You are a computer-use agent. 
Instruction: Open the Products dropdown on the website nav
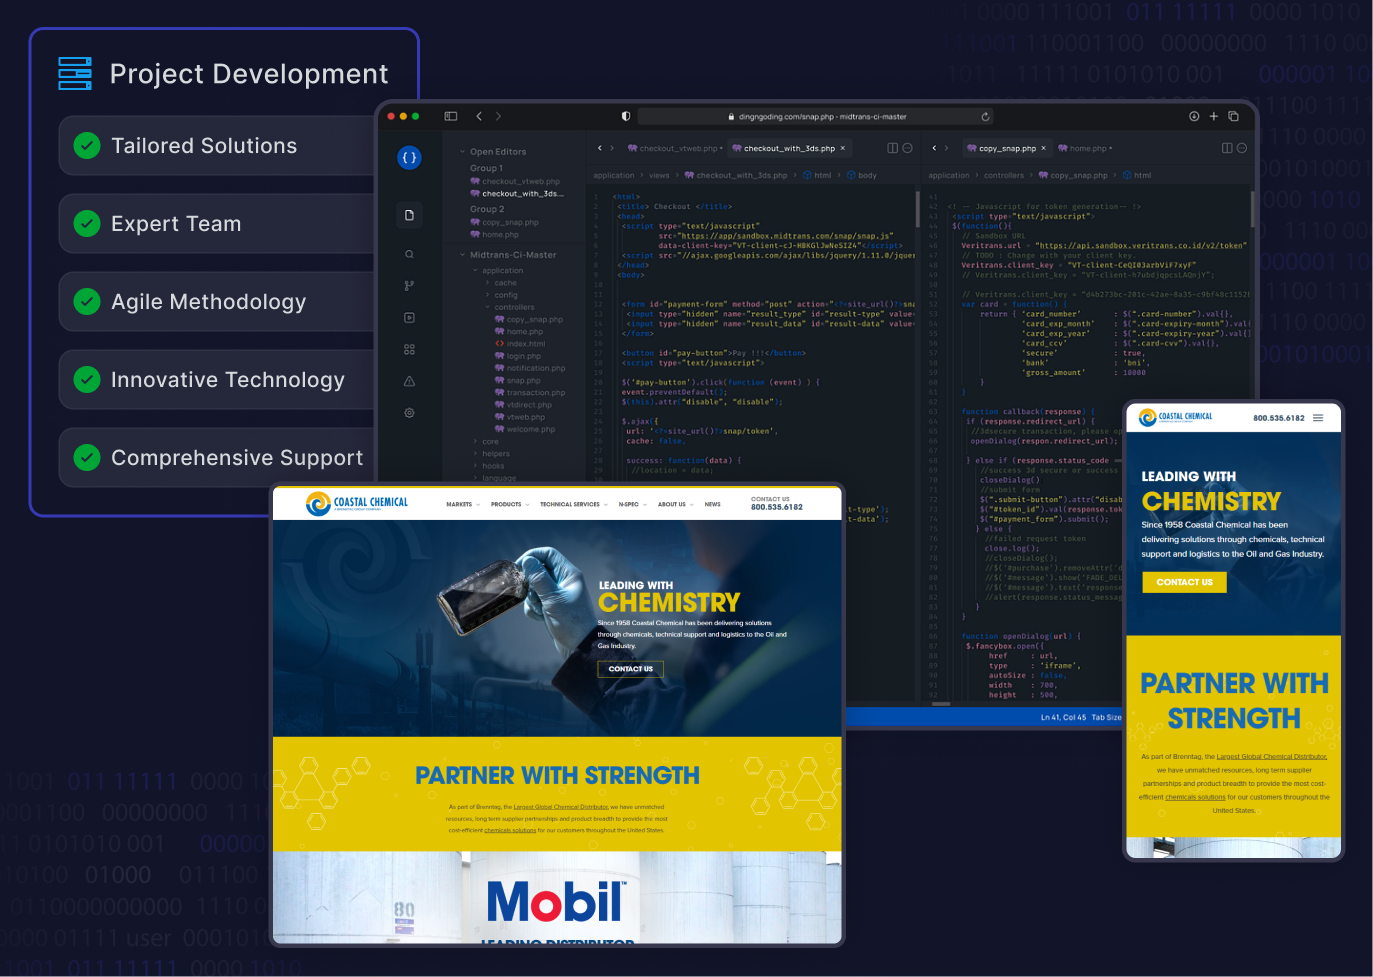[510, 504]
